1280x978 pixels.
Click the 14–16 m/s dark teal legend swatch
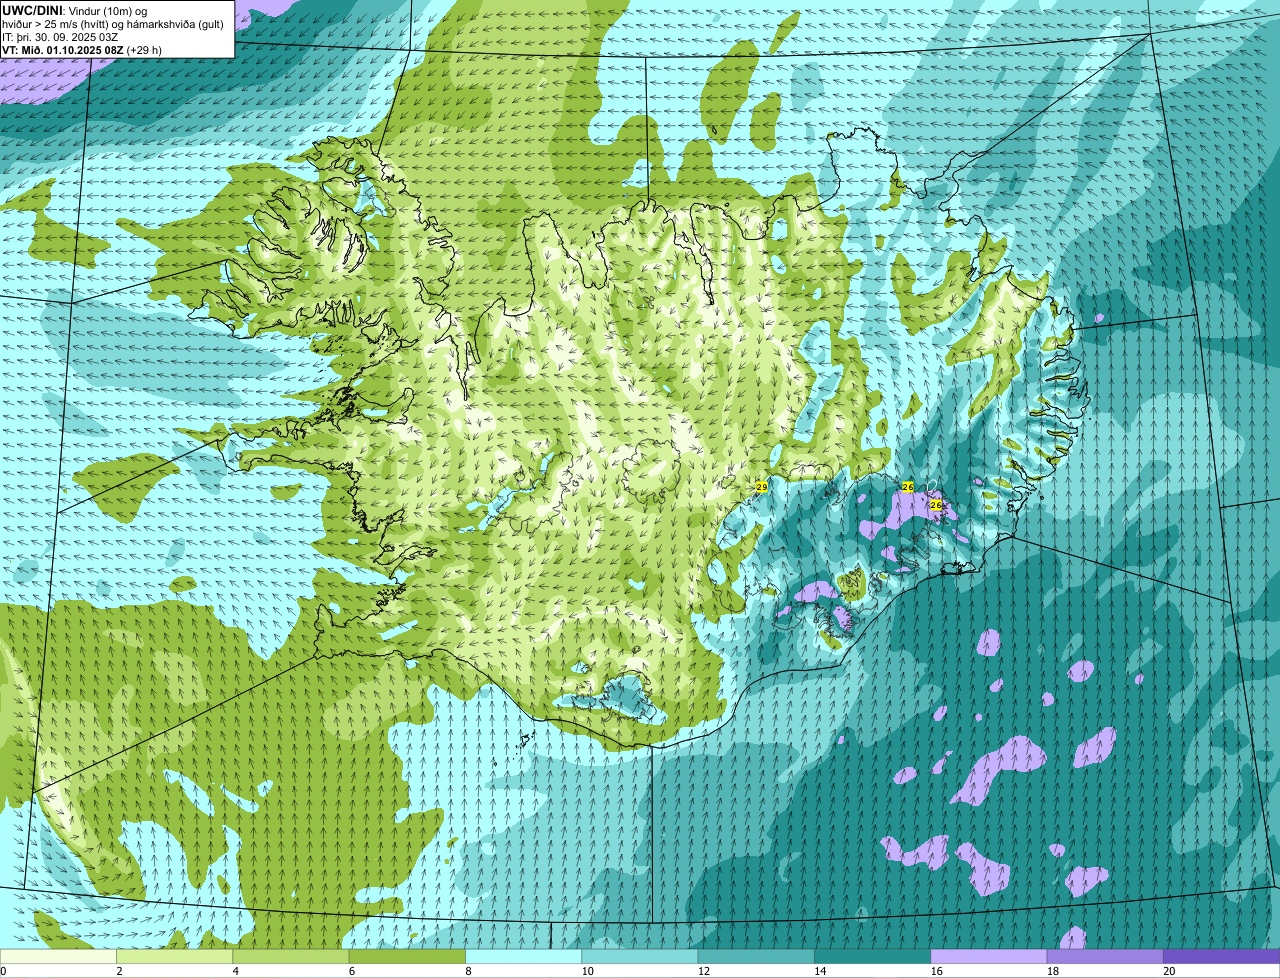click(x=873, y=956)
